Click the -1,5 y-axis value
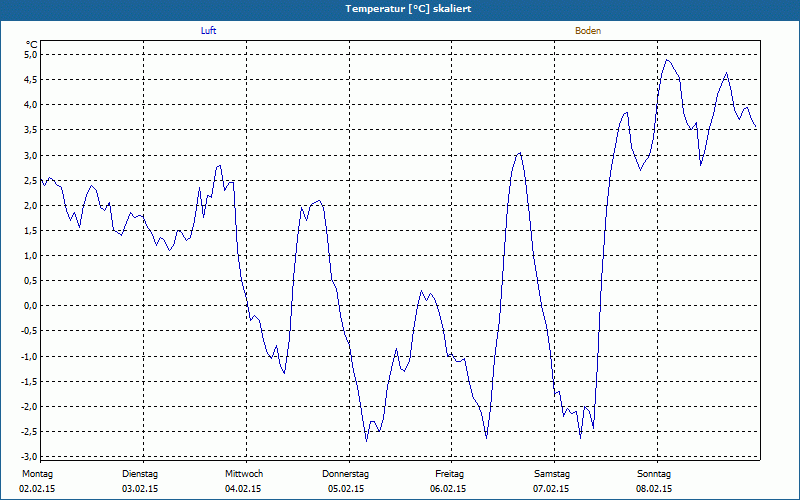Image resolution: width=800 pixels, height=500 pixels. pyautogui.click(x=30, y=382)
